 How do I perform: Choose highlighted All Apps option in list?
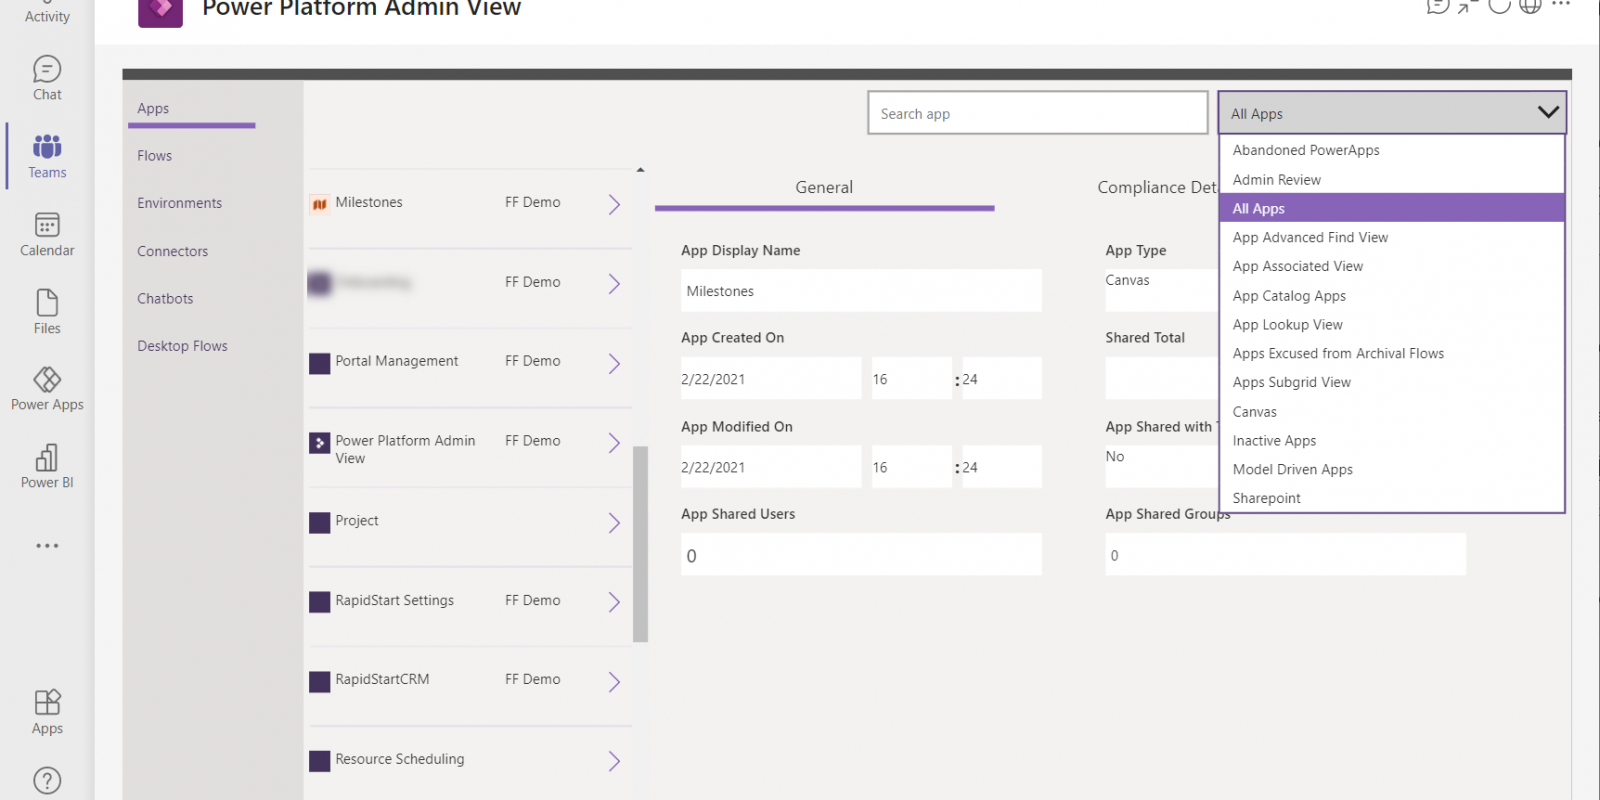[1392, 208]
